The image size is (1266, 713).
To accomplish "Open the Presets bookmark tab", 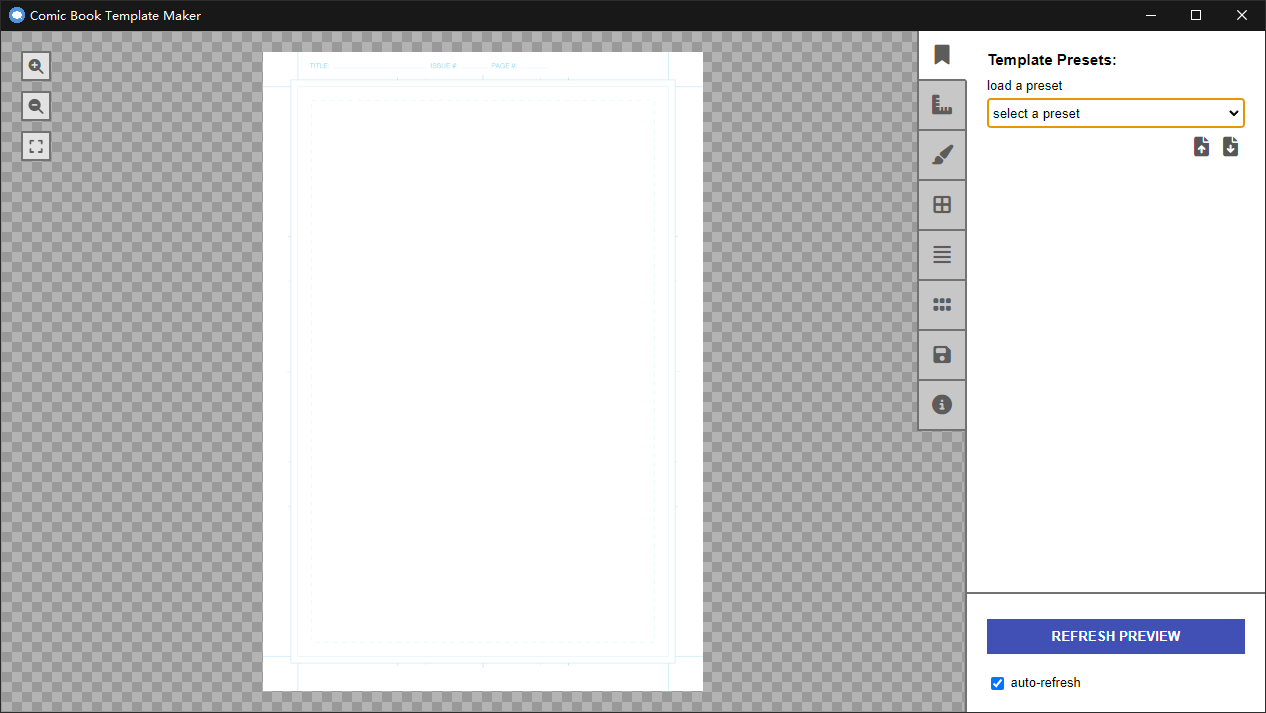I will pyautogui.click(x=942, y=55).
